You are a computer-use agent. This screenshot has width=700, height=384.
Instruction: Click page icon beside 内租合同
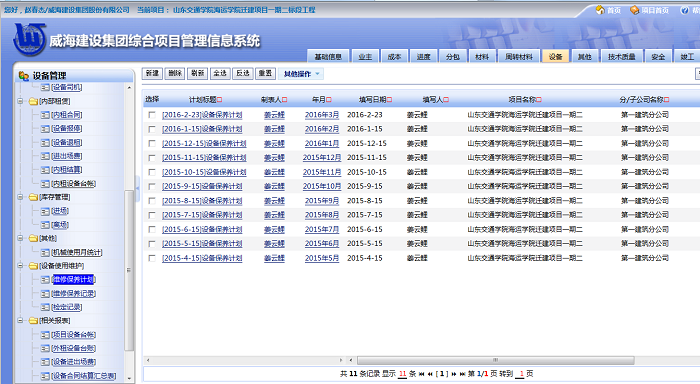click(x=45, y=115)
